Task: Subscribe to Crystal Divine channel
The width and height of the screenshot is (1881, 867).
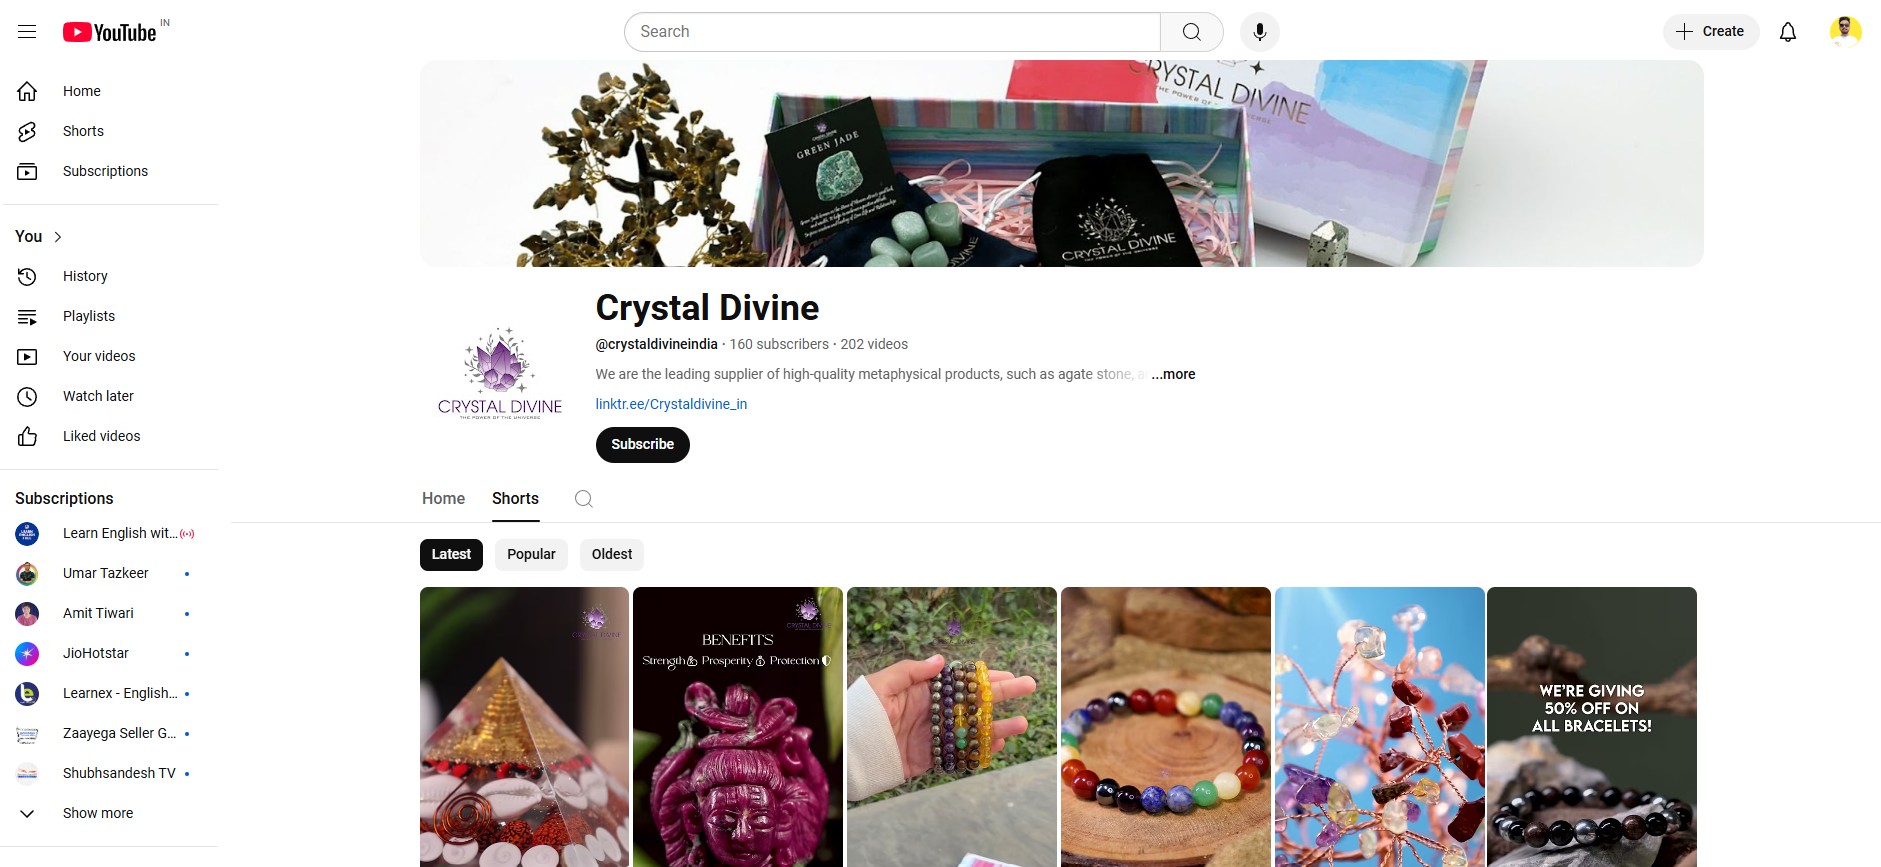Action: [x=643, y=445]
